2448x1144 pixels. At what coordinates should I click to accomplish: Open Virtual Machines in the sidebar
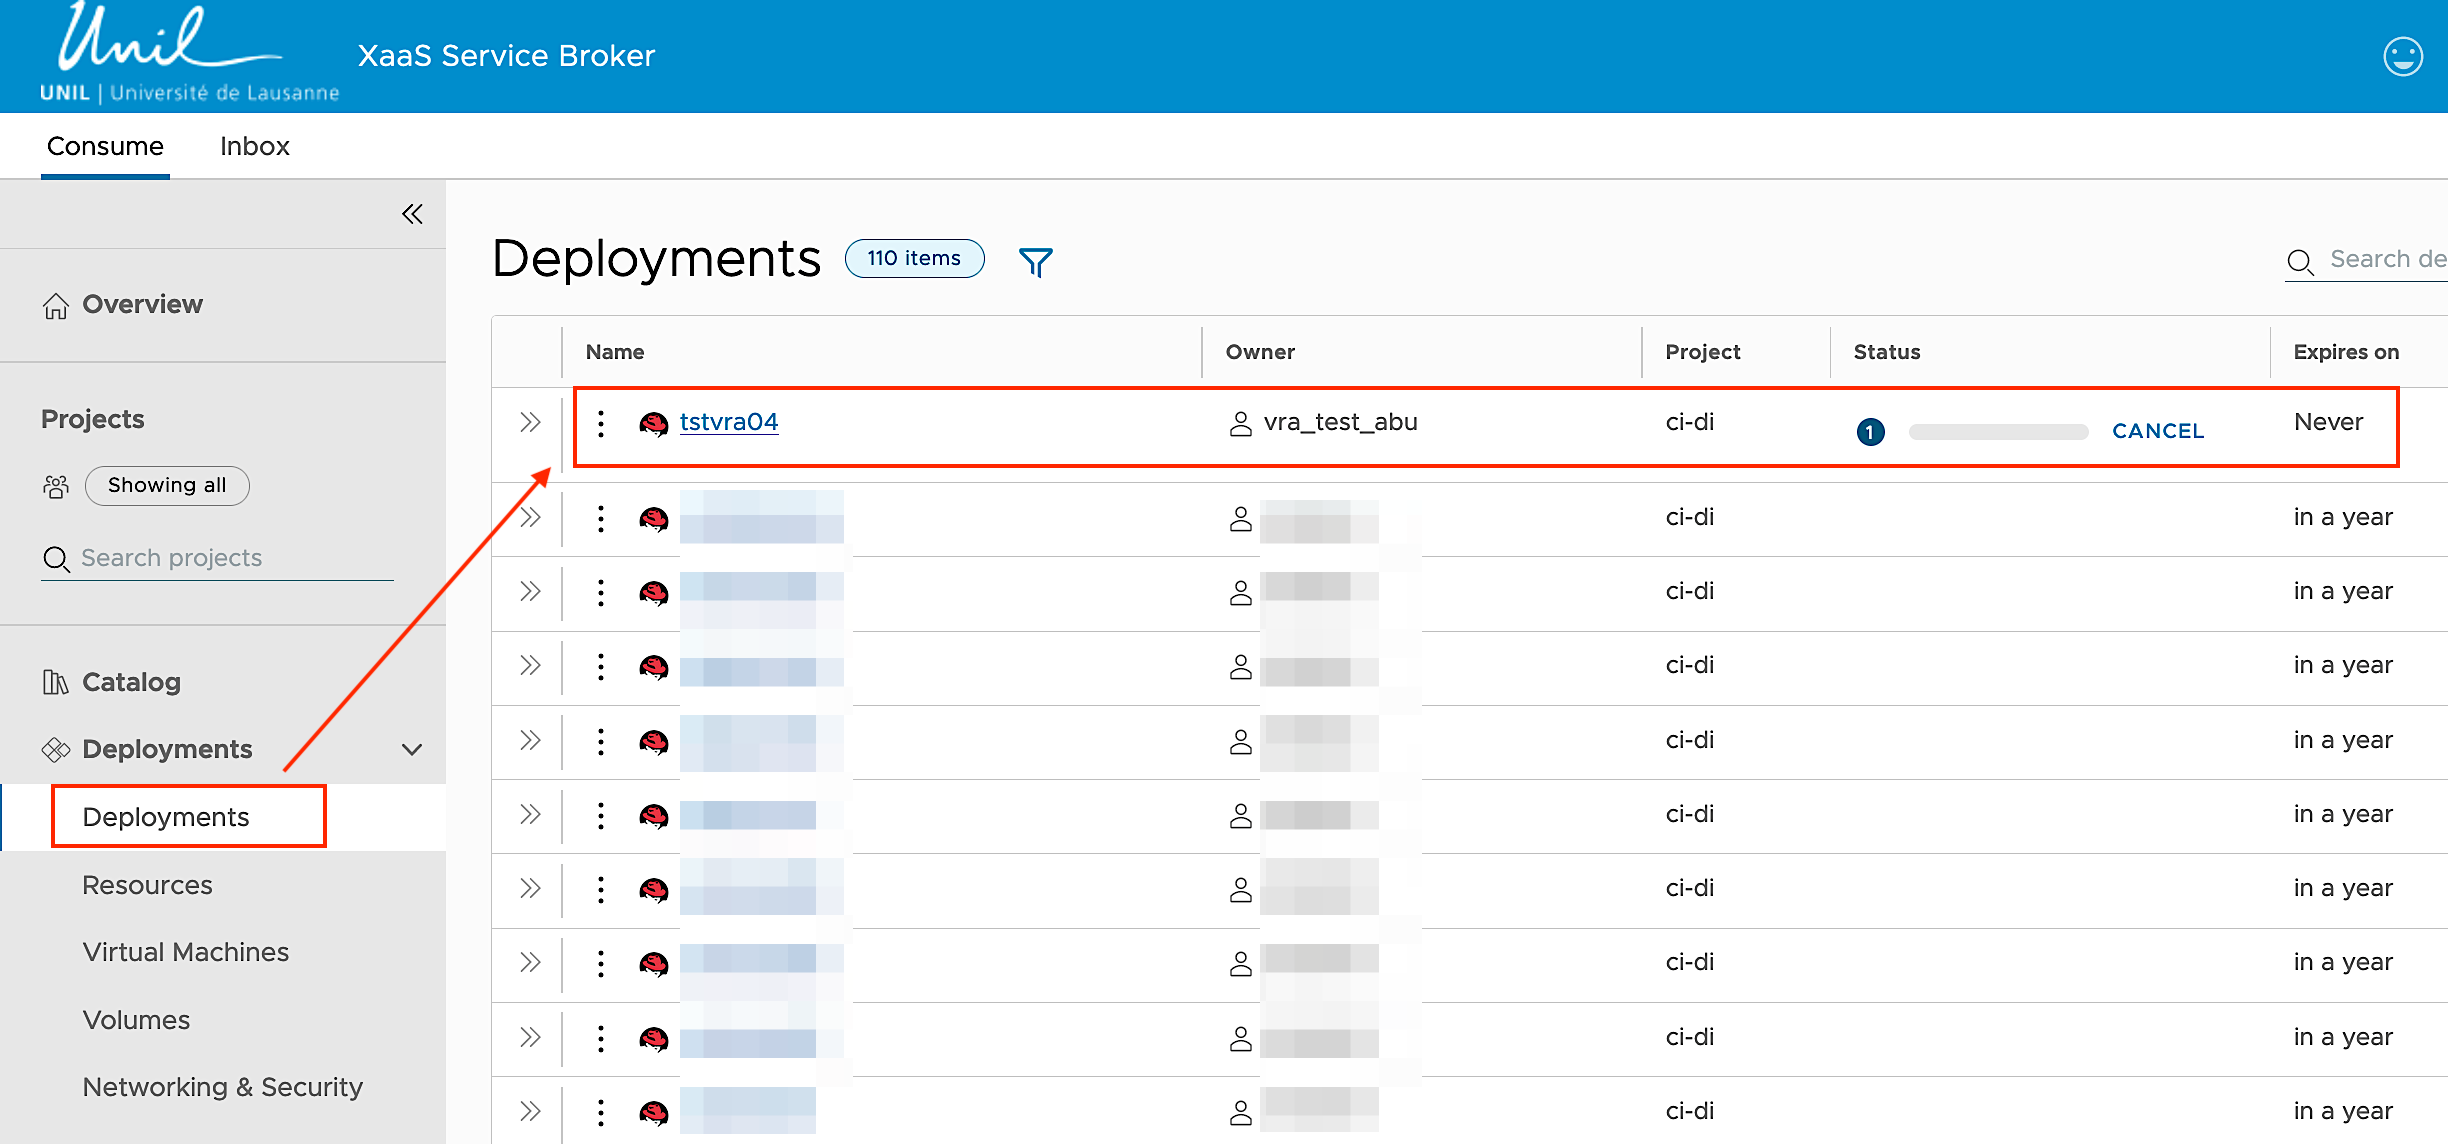pyautogui.click(x=186, y=952)
